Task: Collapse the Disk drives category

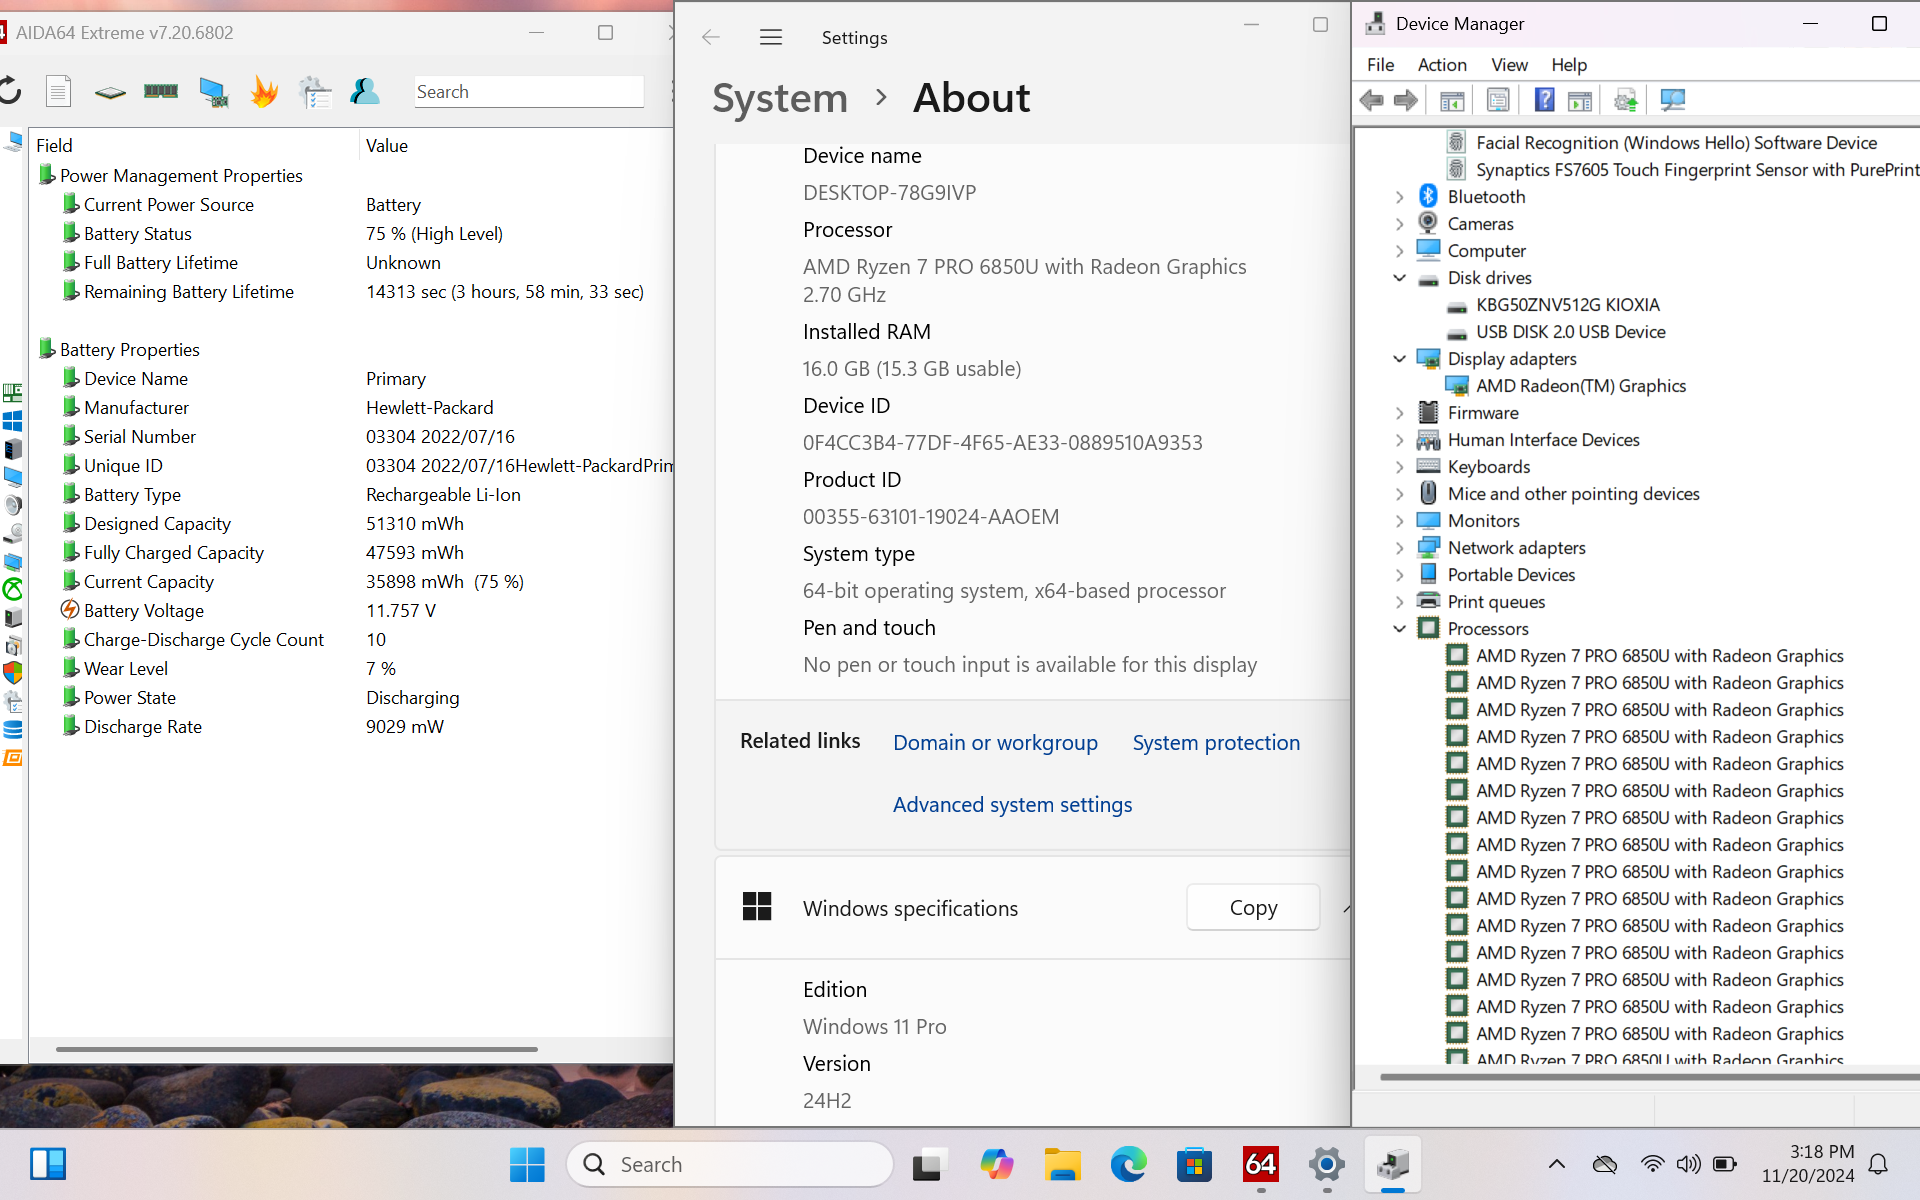Action: (x=1400, y=278)
